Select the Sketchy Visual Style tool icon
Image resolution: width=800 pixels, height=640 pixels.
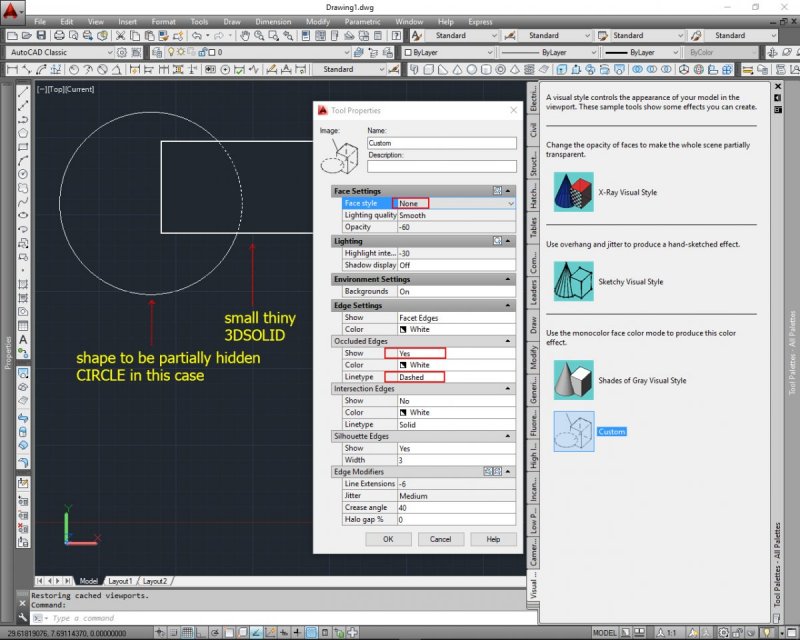click(573, 281)
